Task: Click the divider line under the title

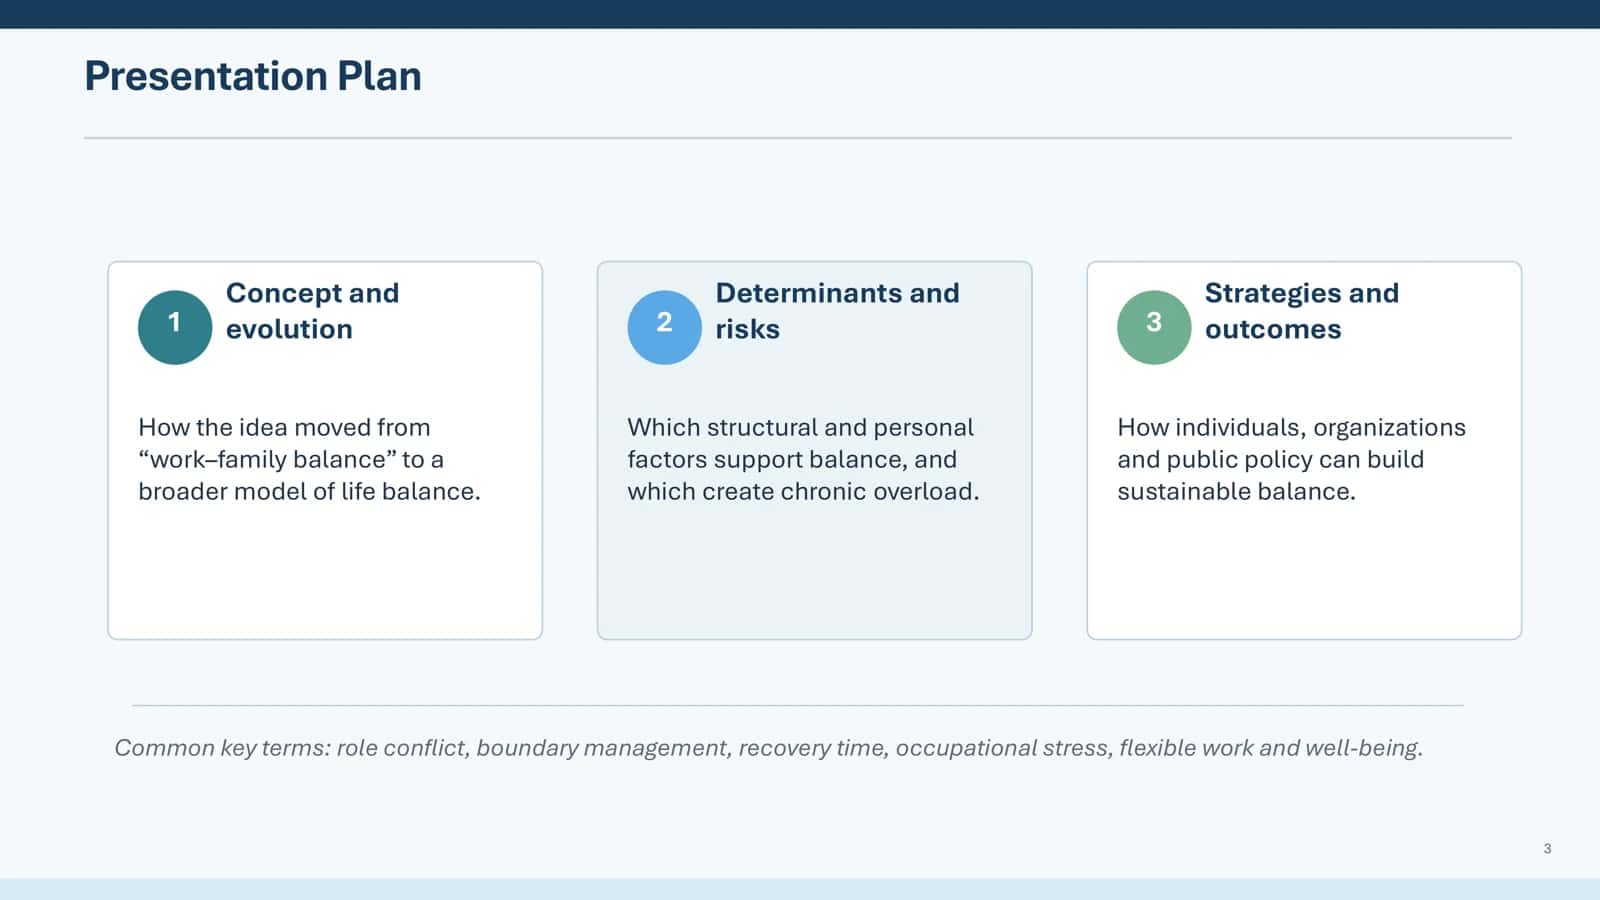Action: 798,138
